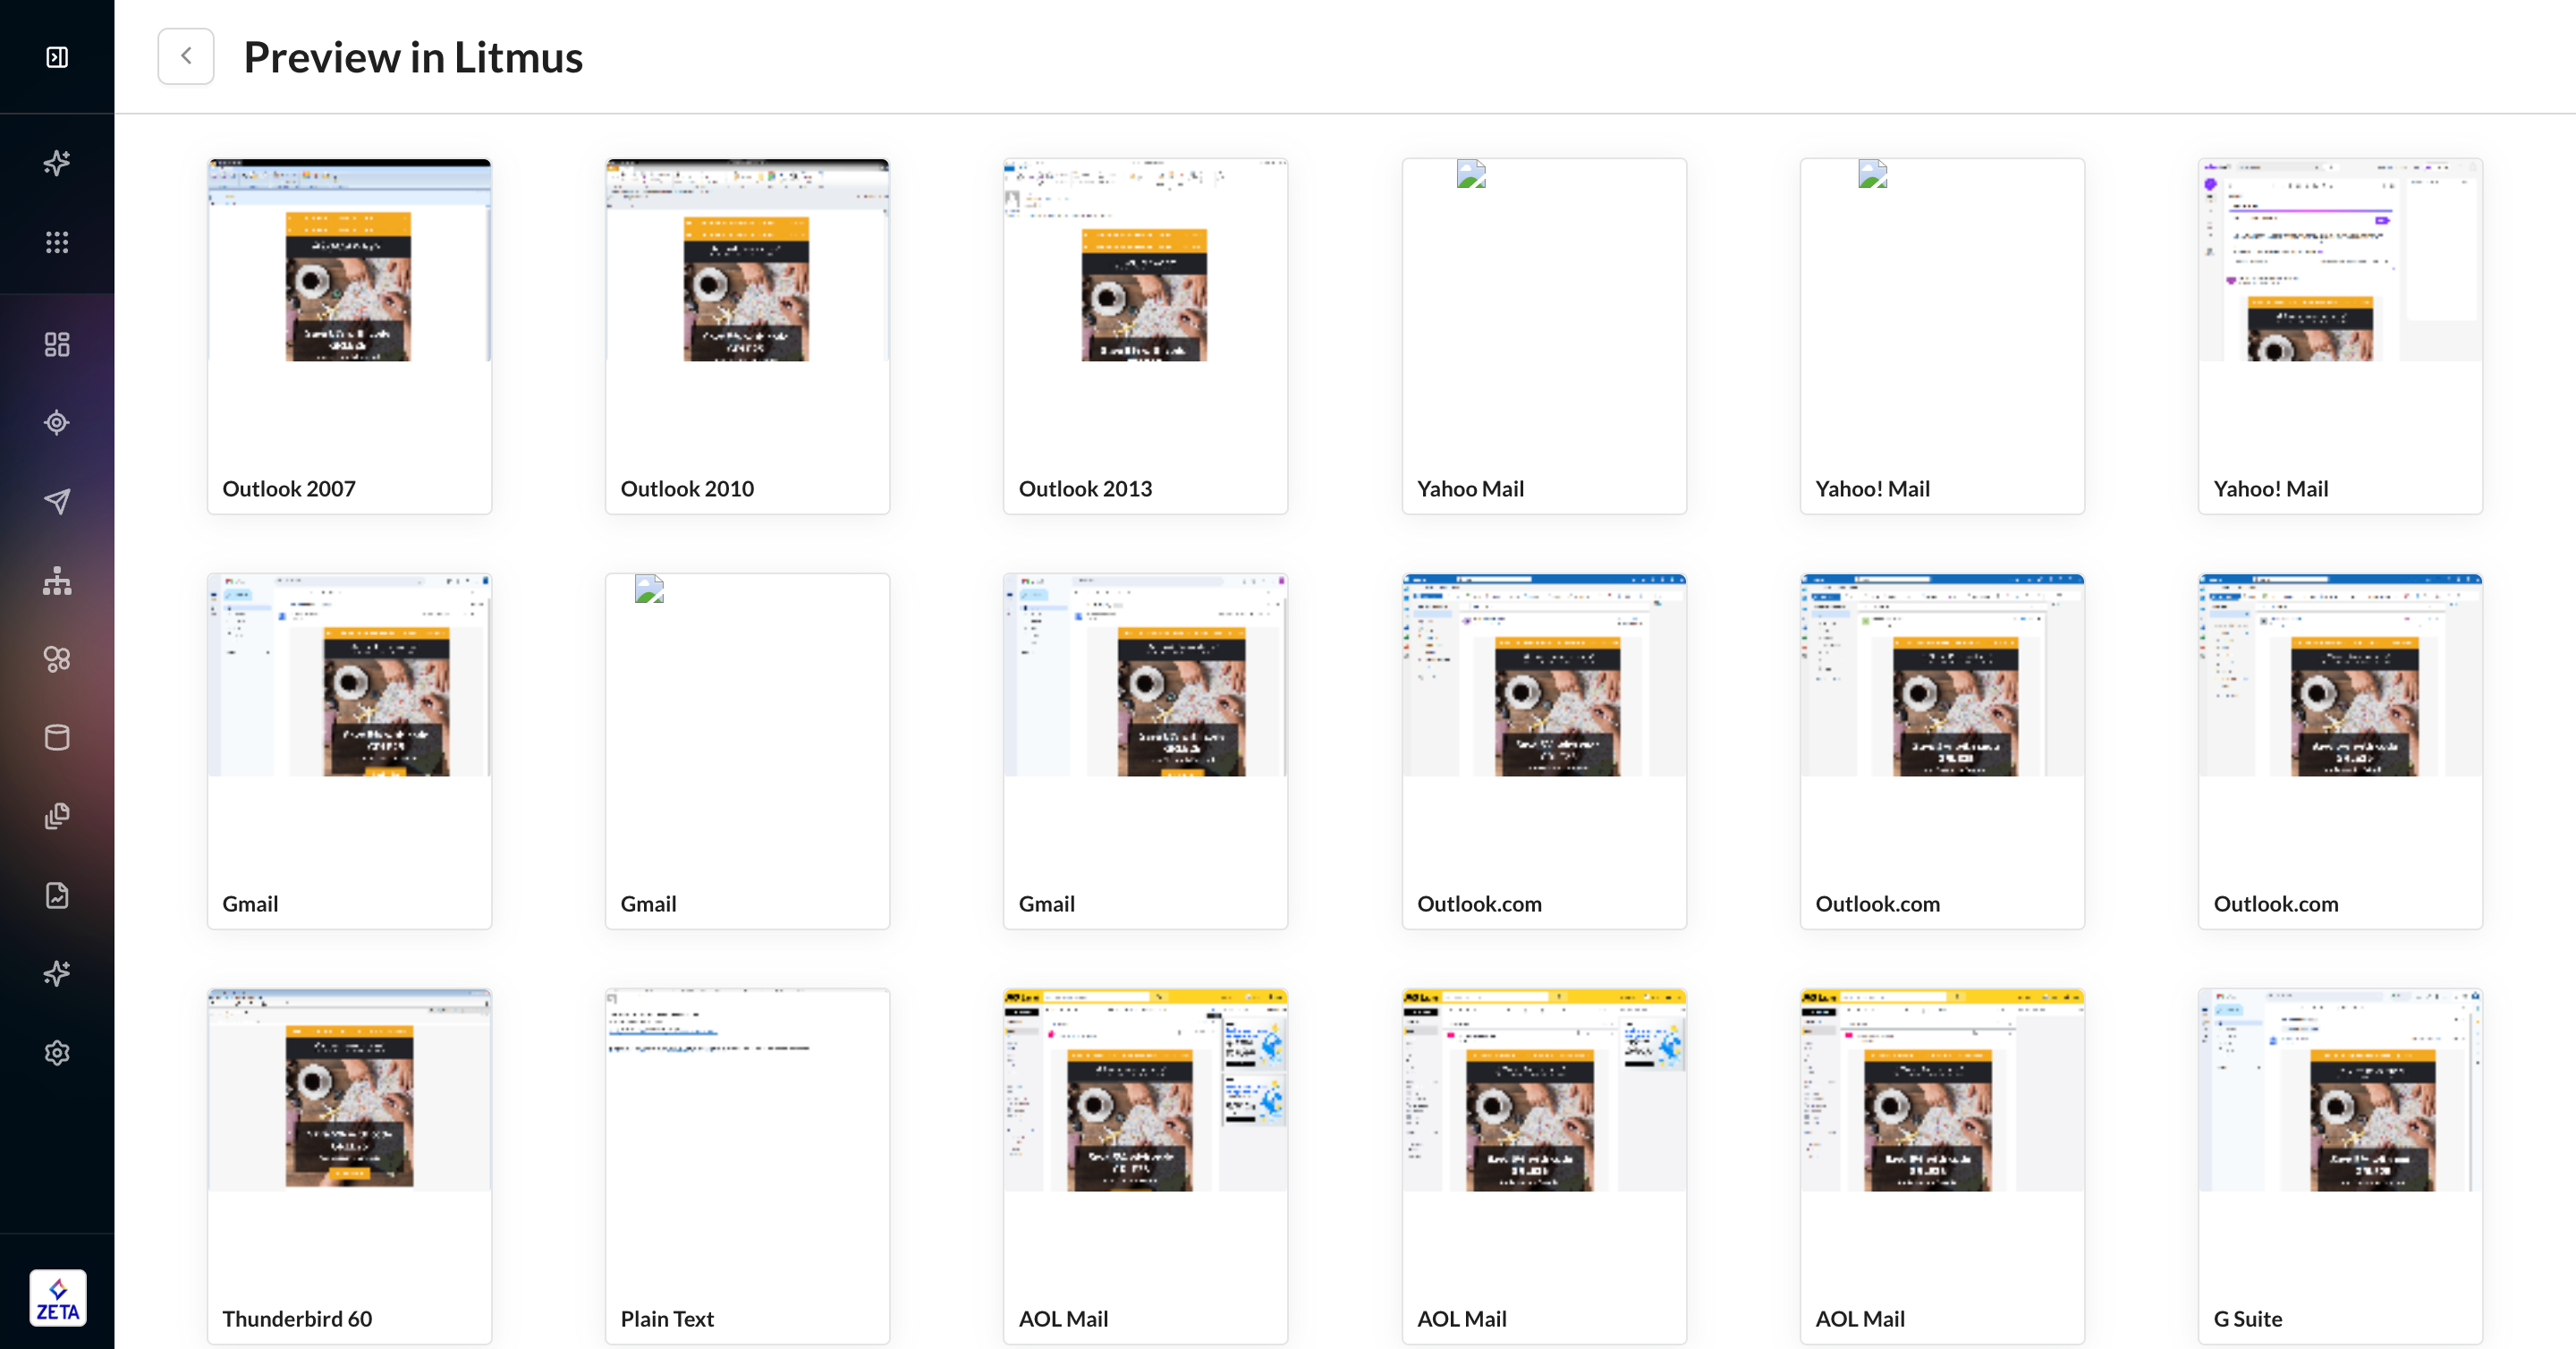The height and width of the screenshot is (1349, 2576).
Task: Click the broken-image Yahoo Mail preview card
Action: [x=1543, y=335]
